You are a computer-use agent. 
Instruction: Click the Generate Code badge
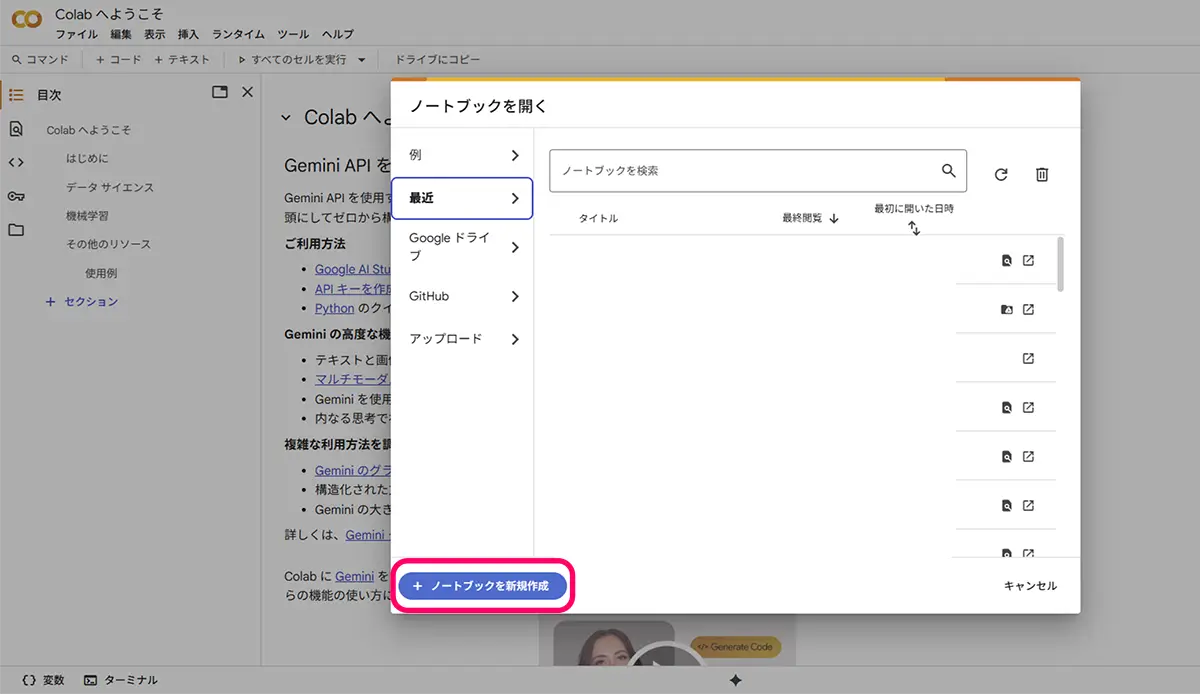coord(735,647)
